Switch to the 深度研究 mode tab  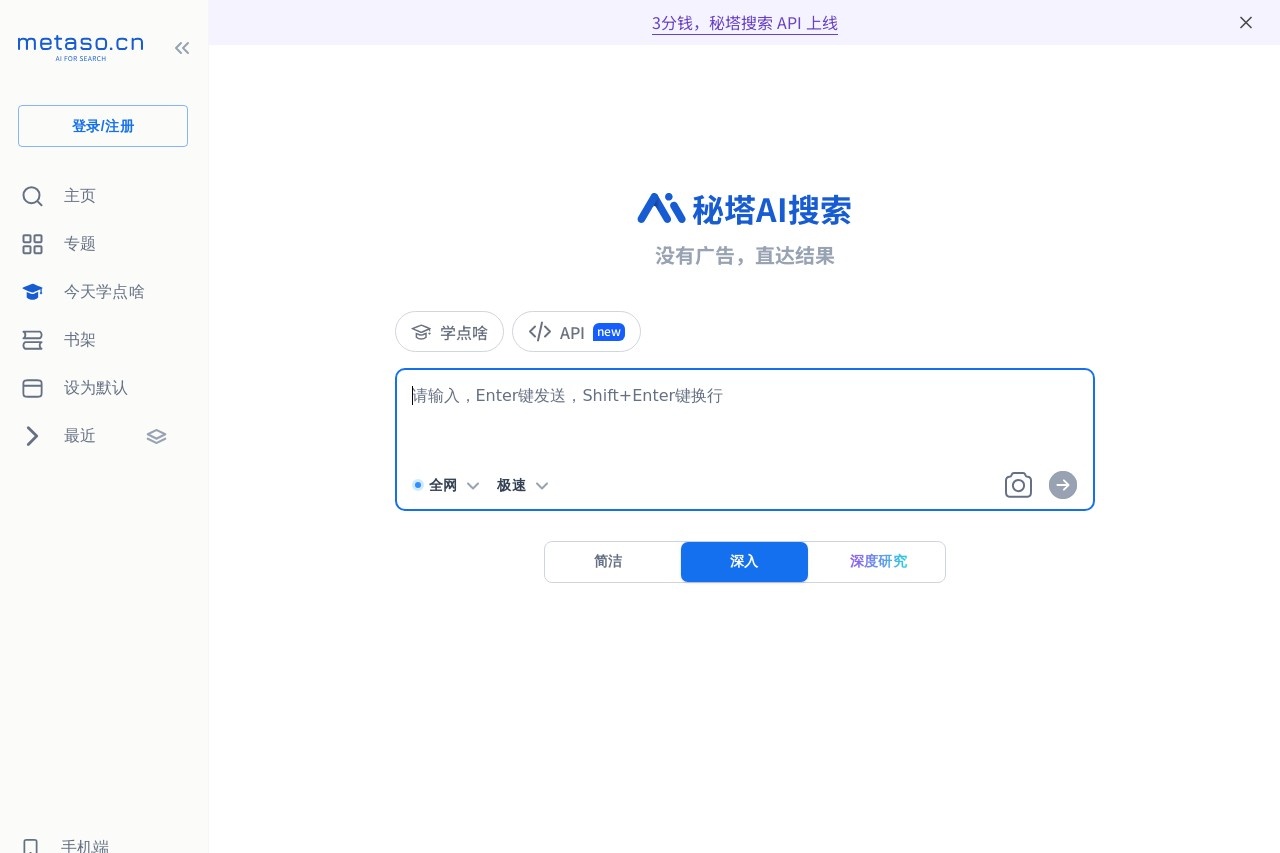pyautogui.click(x=877, y=562)
